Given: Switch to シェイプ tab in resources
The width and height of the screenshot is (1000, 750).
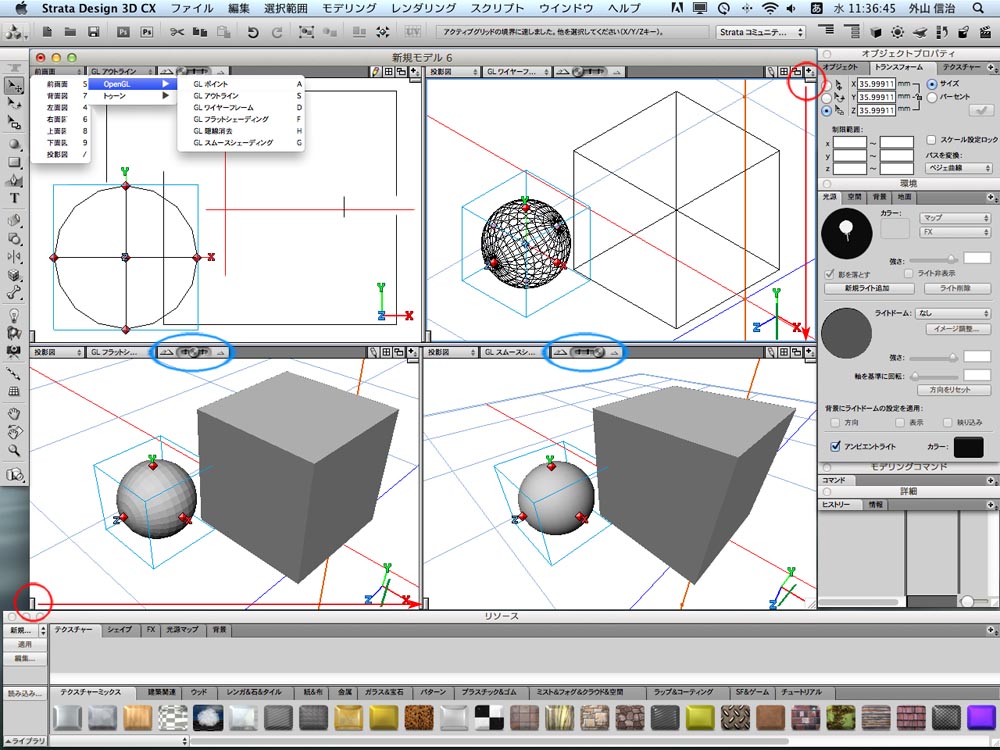Looking at the screenshot, I should tap(119, 629).
